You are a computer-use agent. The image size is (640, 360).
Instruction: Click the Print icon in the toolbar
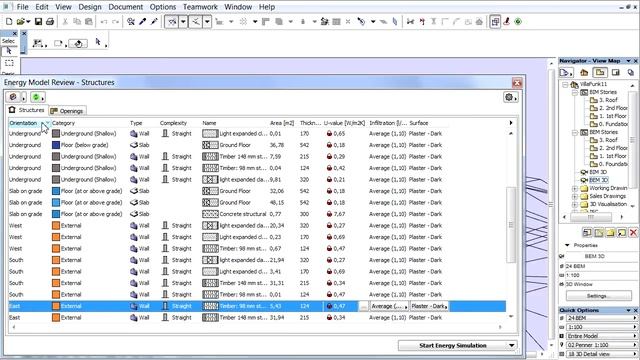50,22
